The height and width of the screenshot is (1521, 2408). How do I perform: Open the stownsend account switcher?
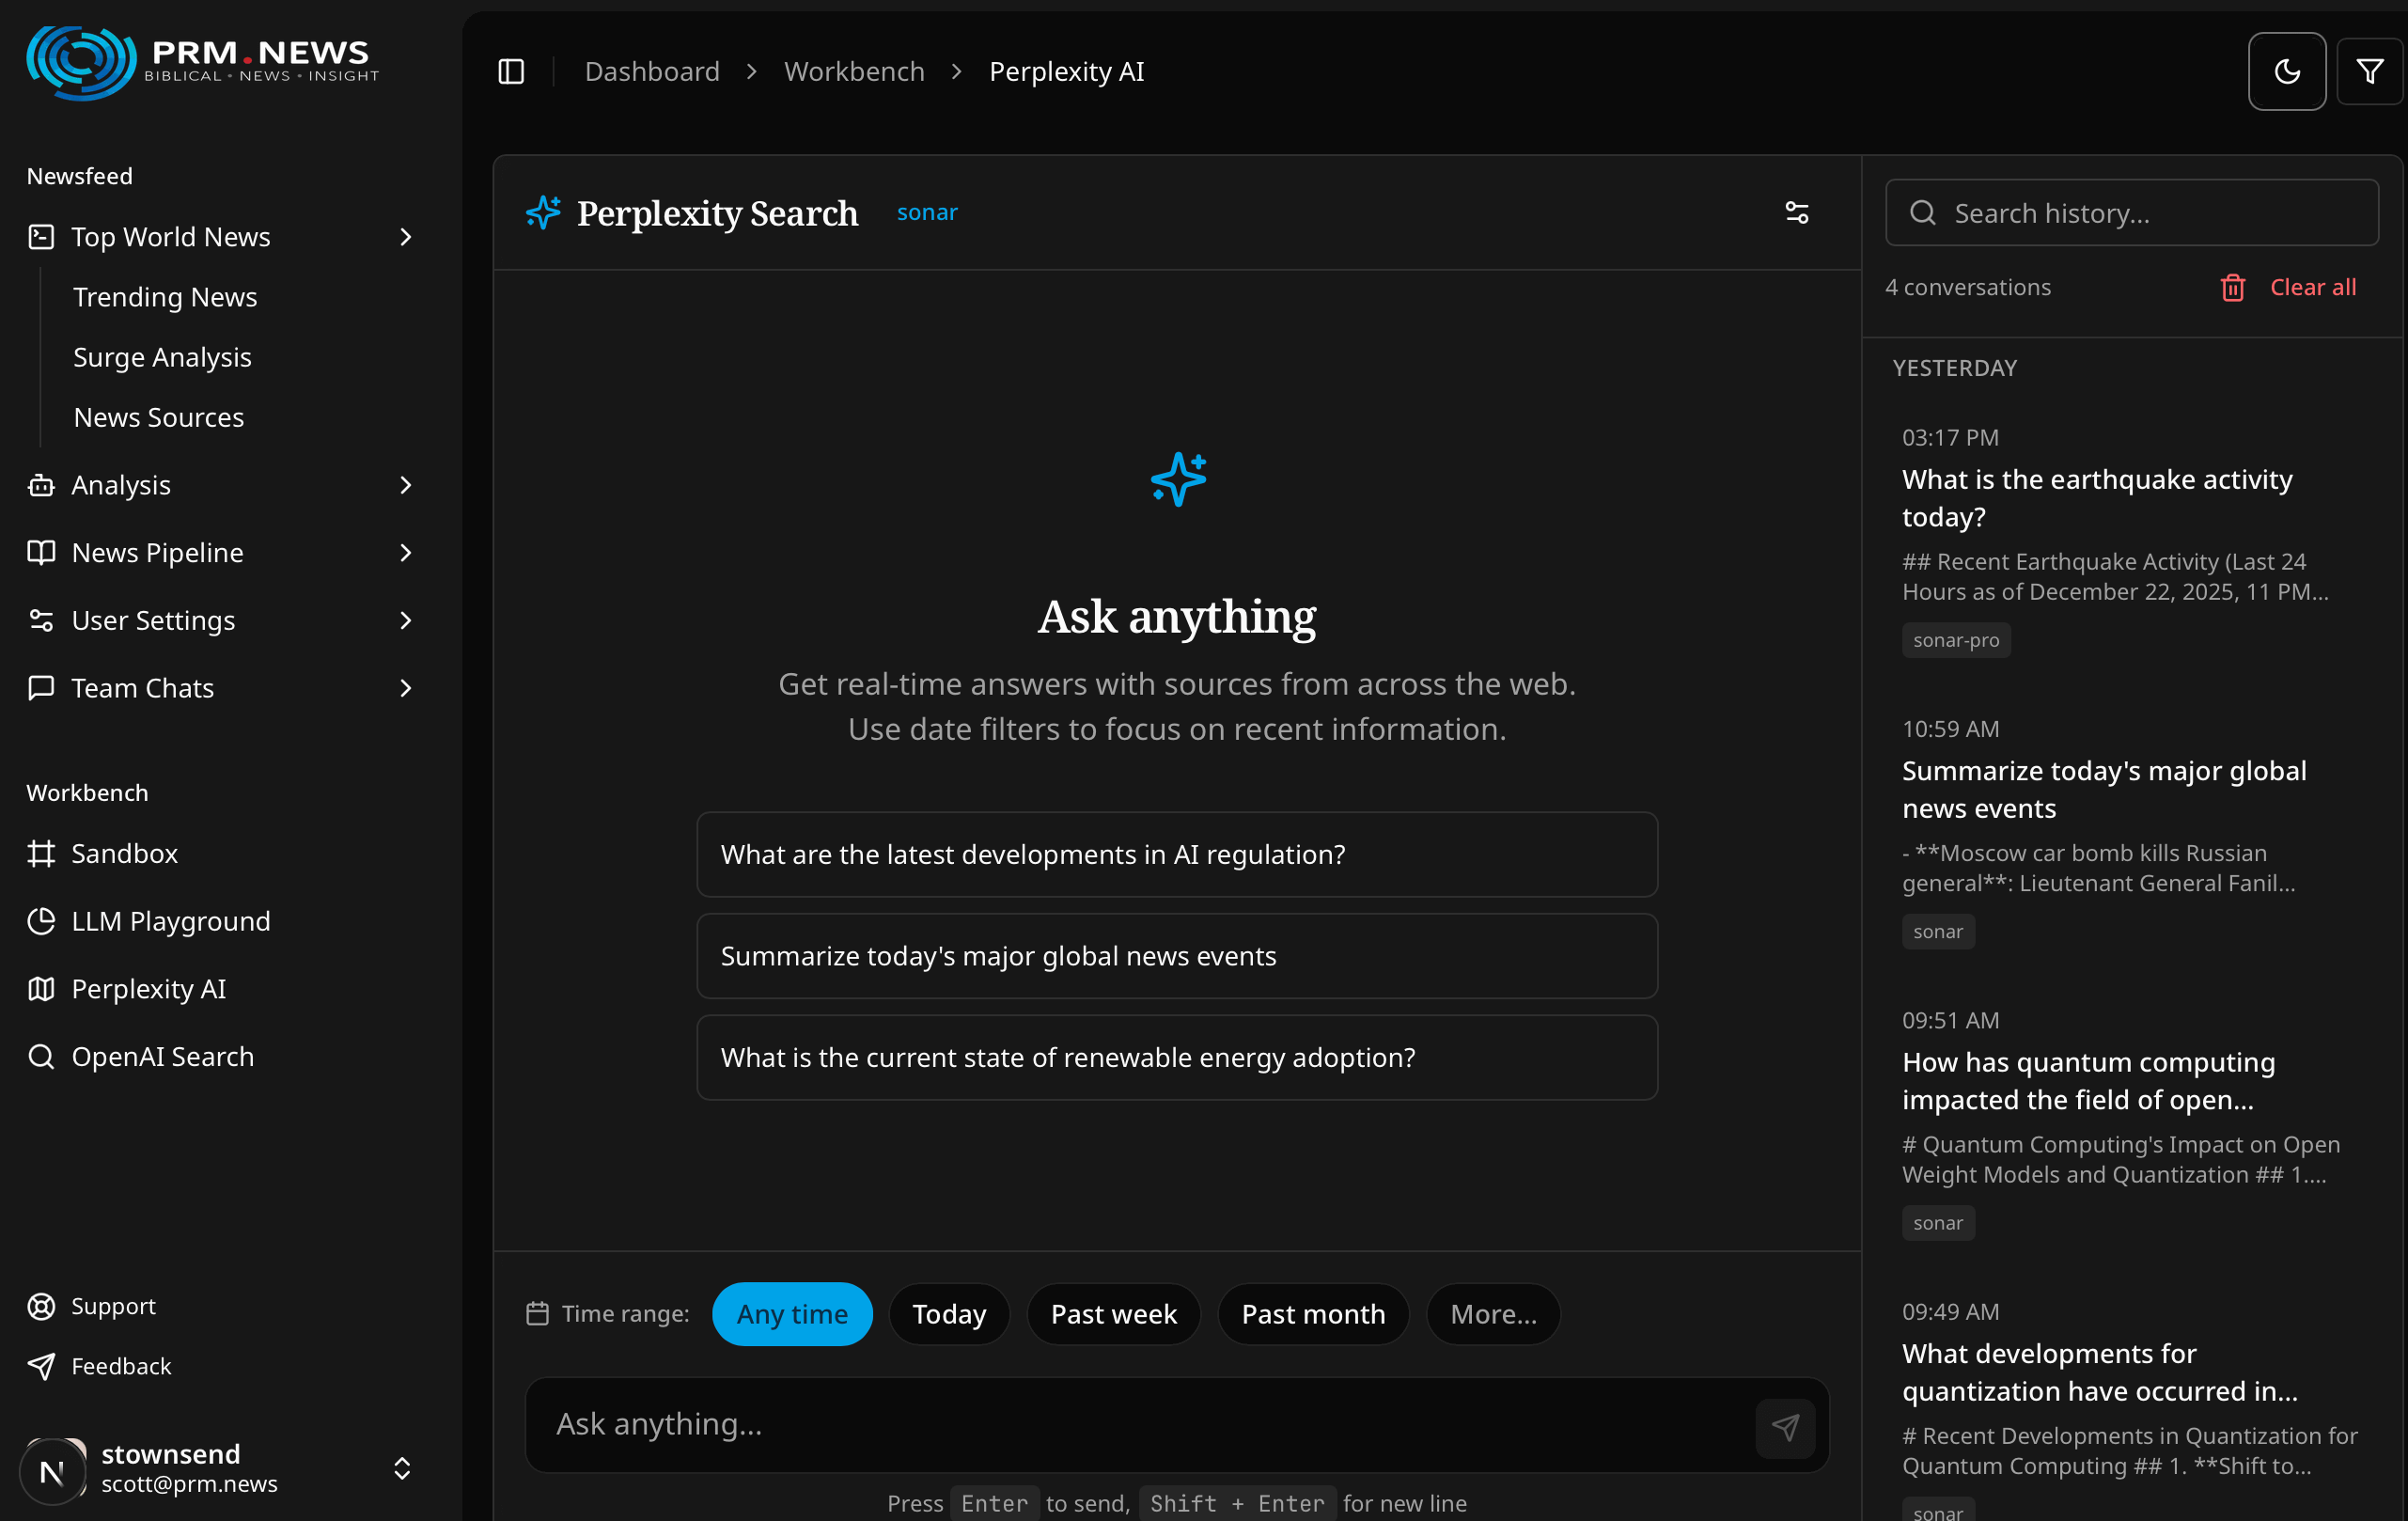(219, 1468)
